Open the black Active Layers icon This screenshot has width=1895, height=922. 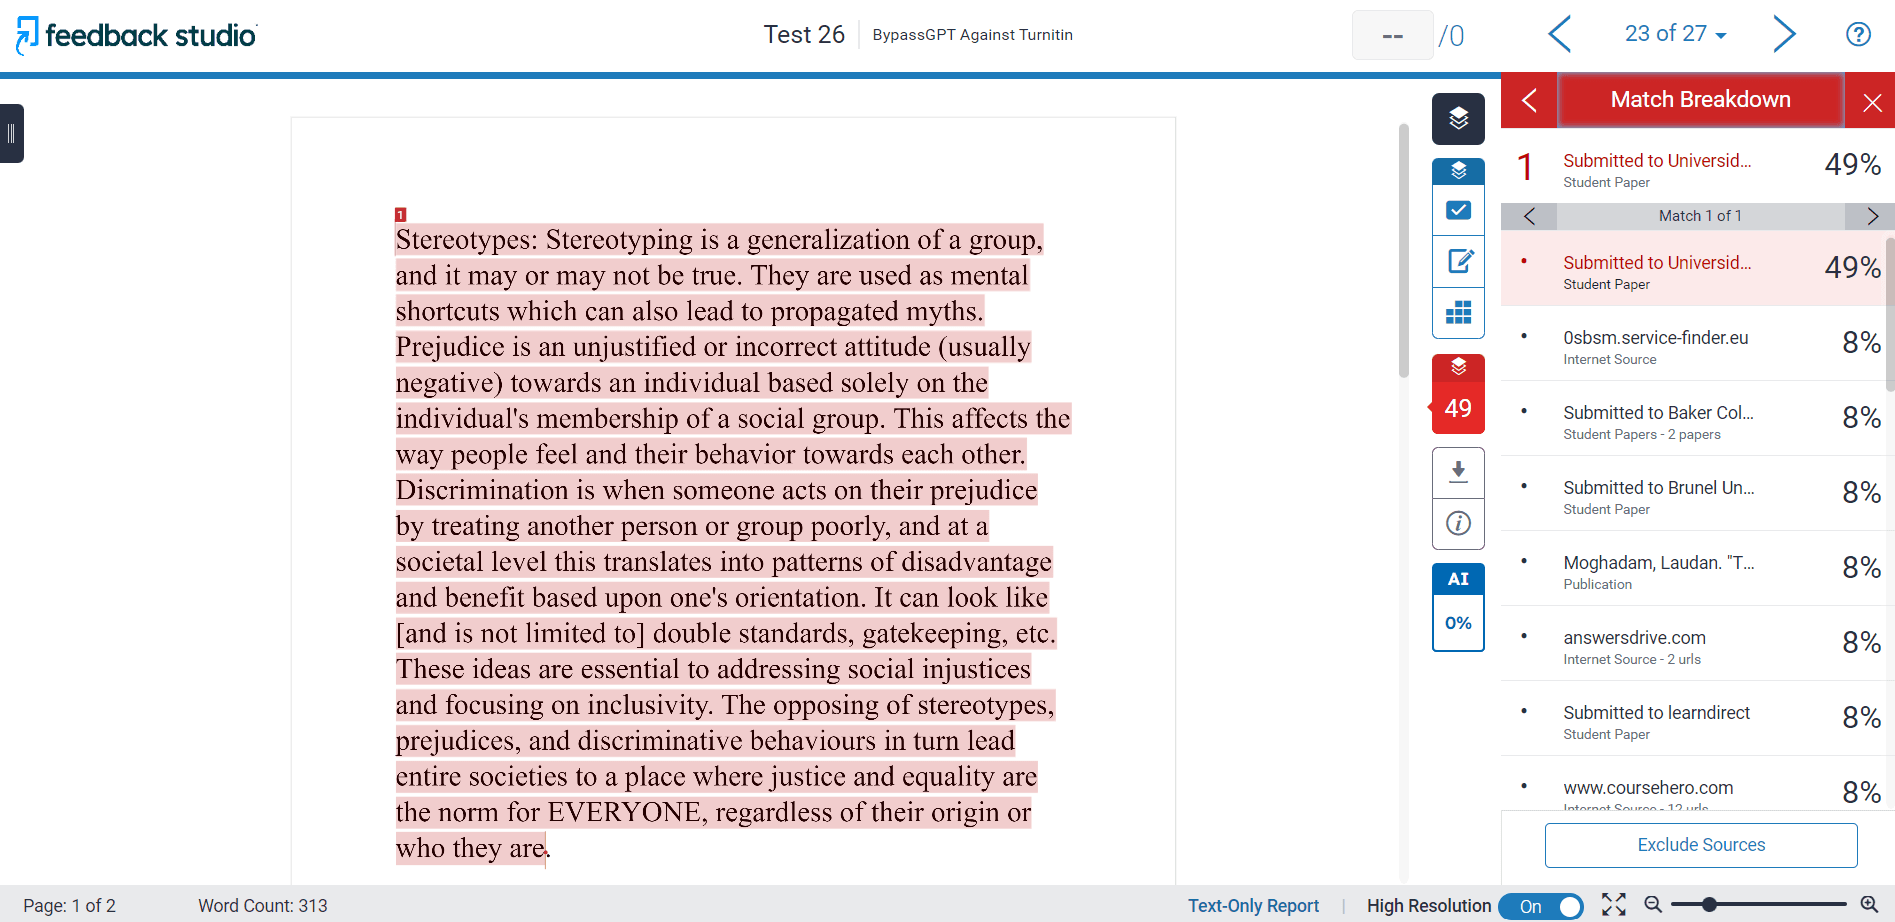point(1458,119)
